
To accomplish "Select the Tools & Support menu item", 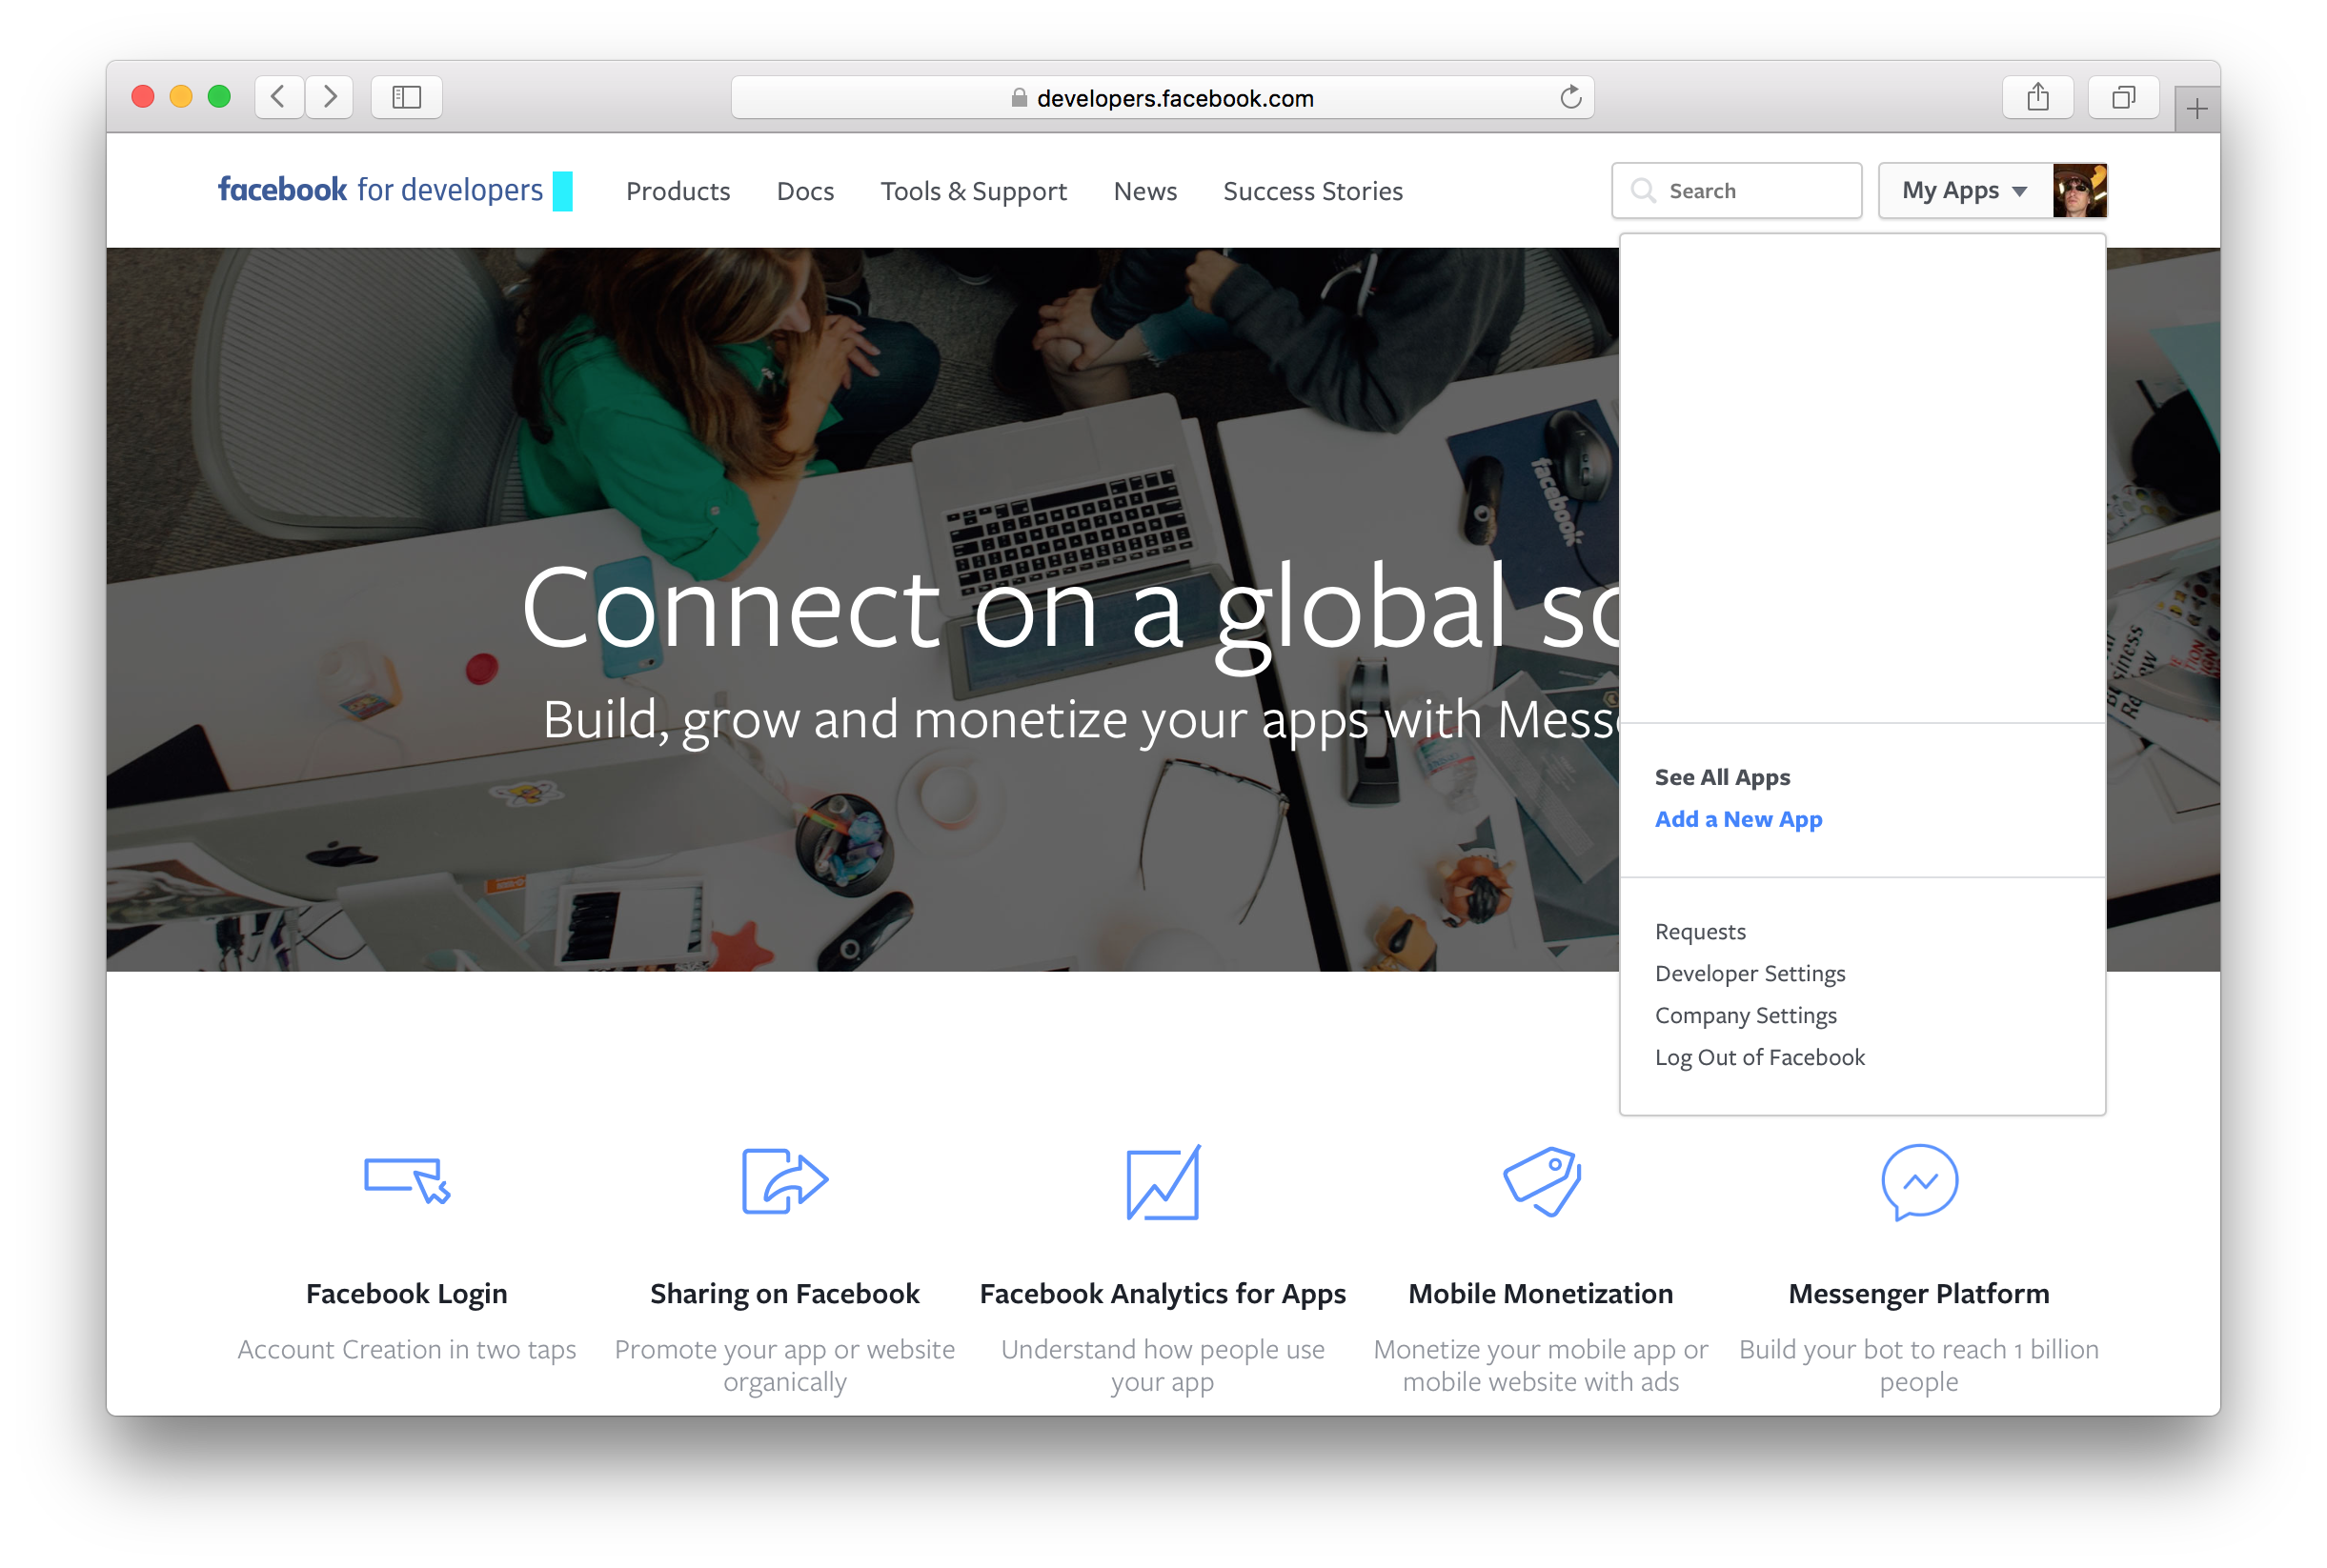I will click(975, 191).
